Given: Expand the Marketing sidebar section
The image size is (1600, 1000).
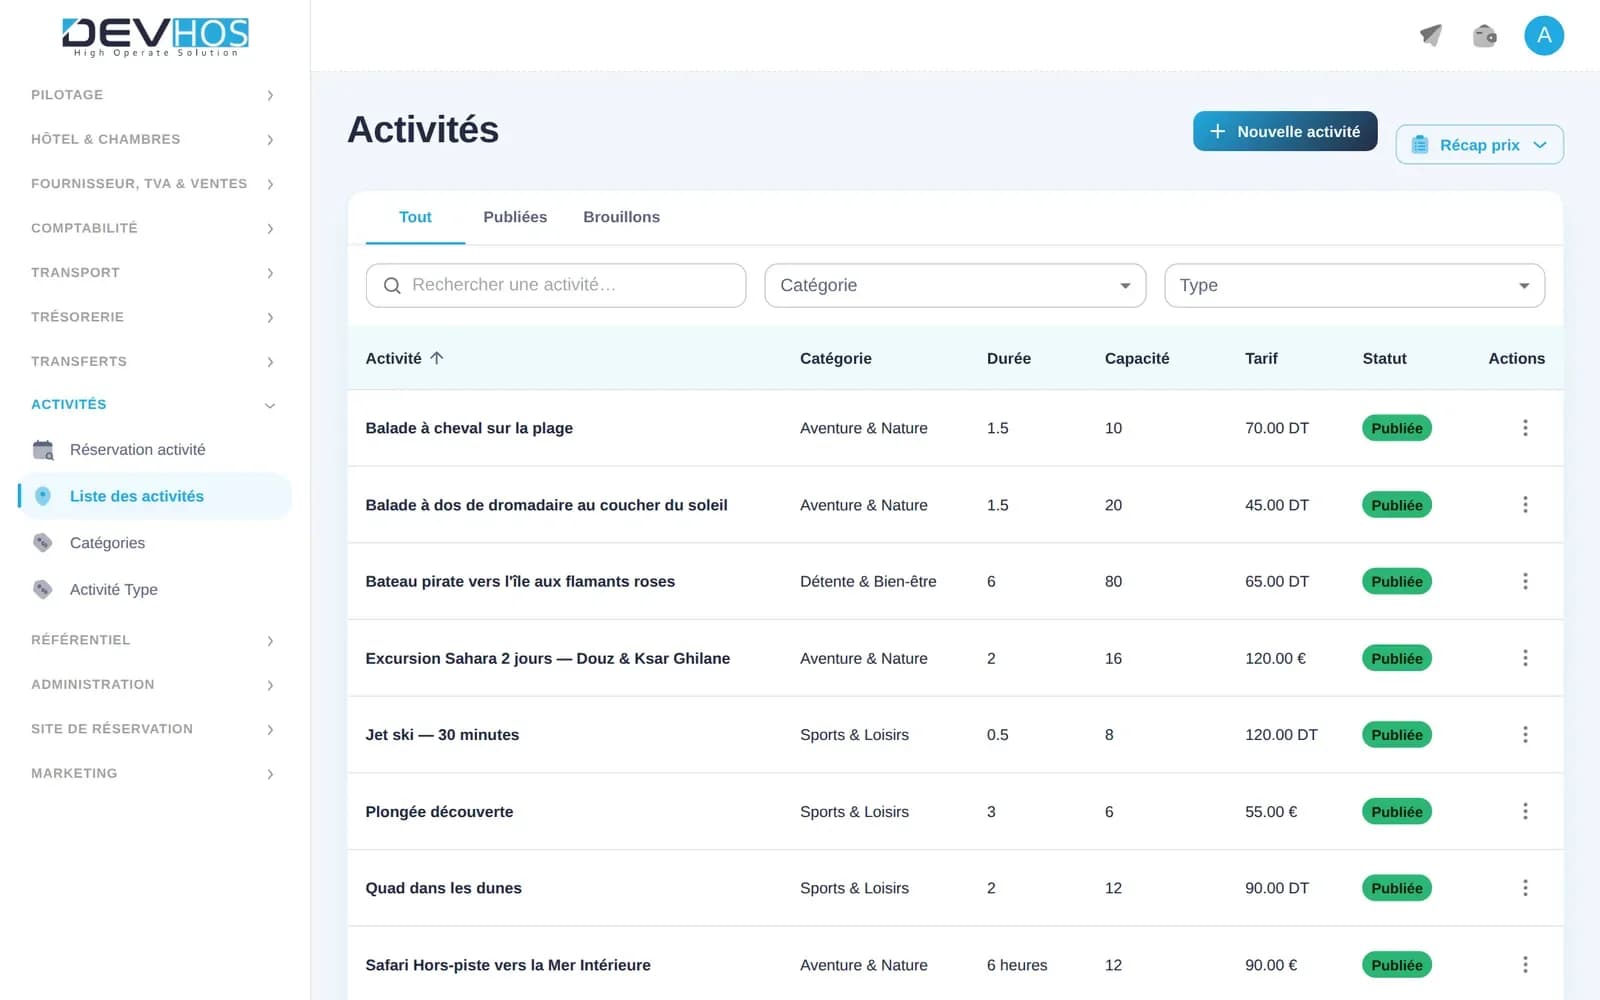Looking at the screenshot, I should 152,773.
